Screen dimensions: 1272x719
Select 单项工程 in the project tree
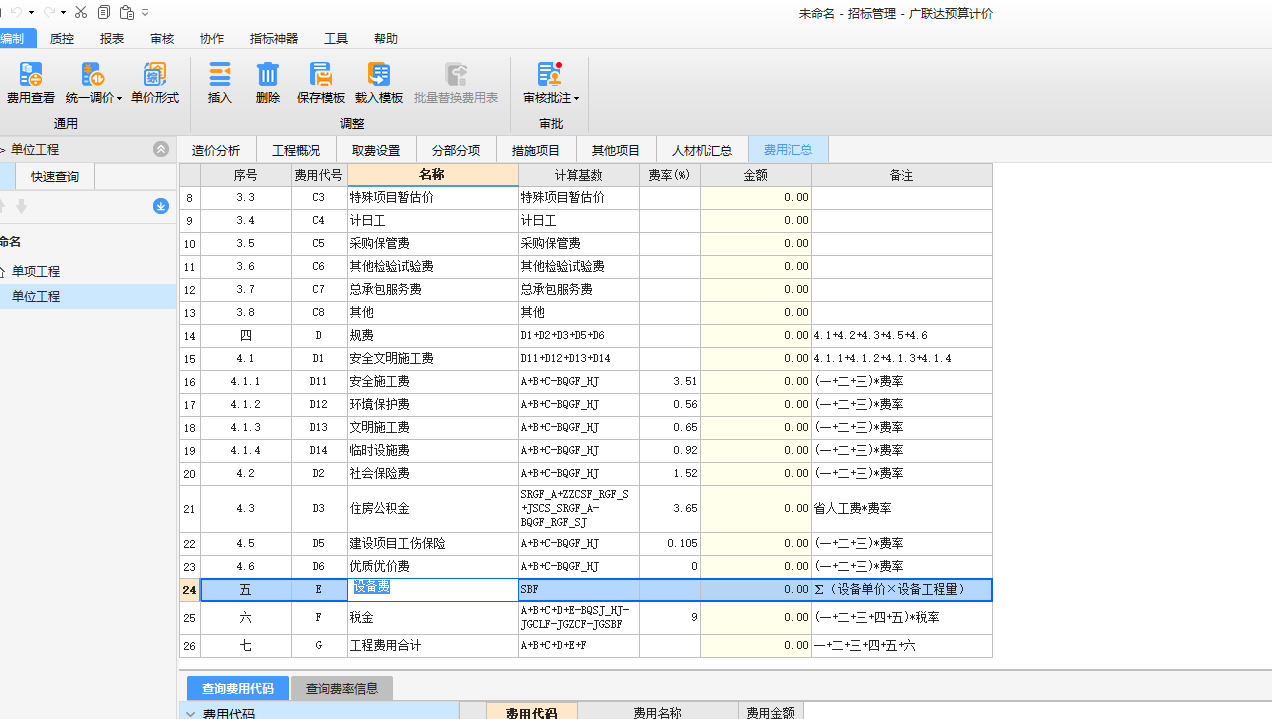pyautogui.click(x=36, y=271)
